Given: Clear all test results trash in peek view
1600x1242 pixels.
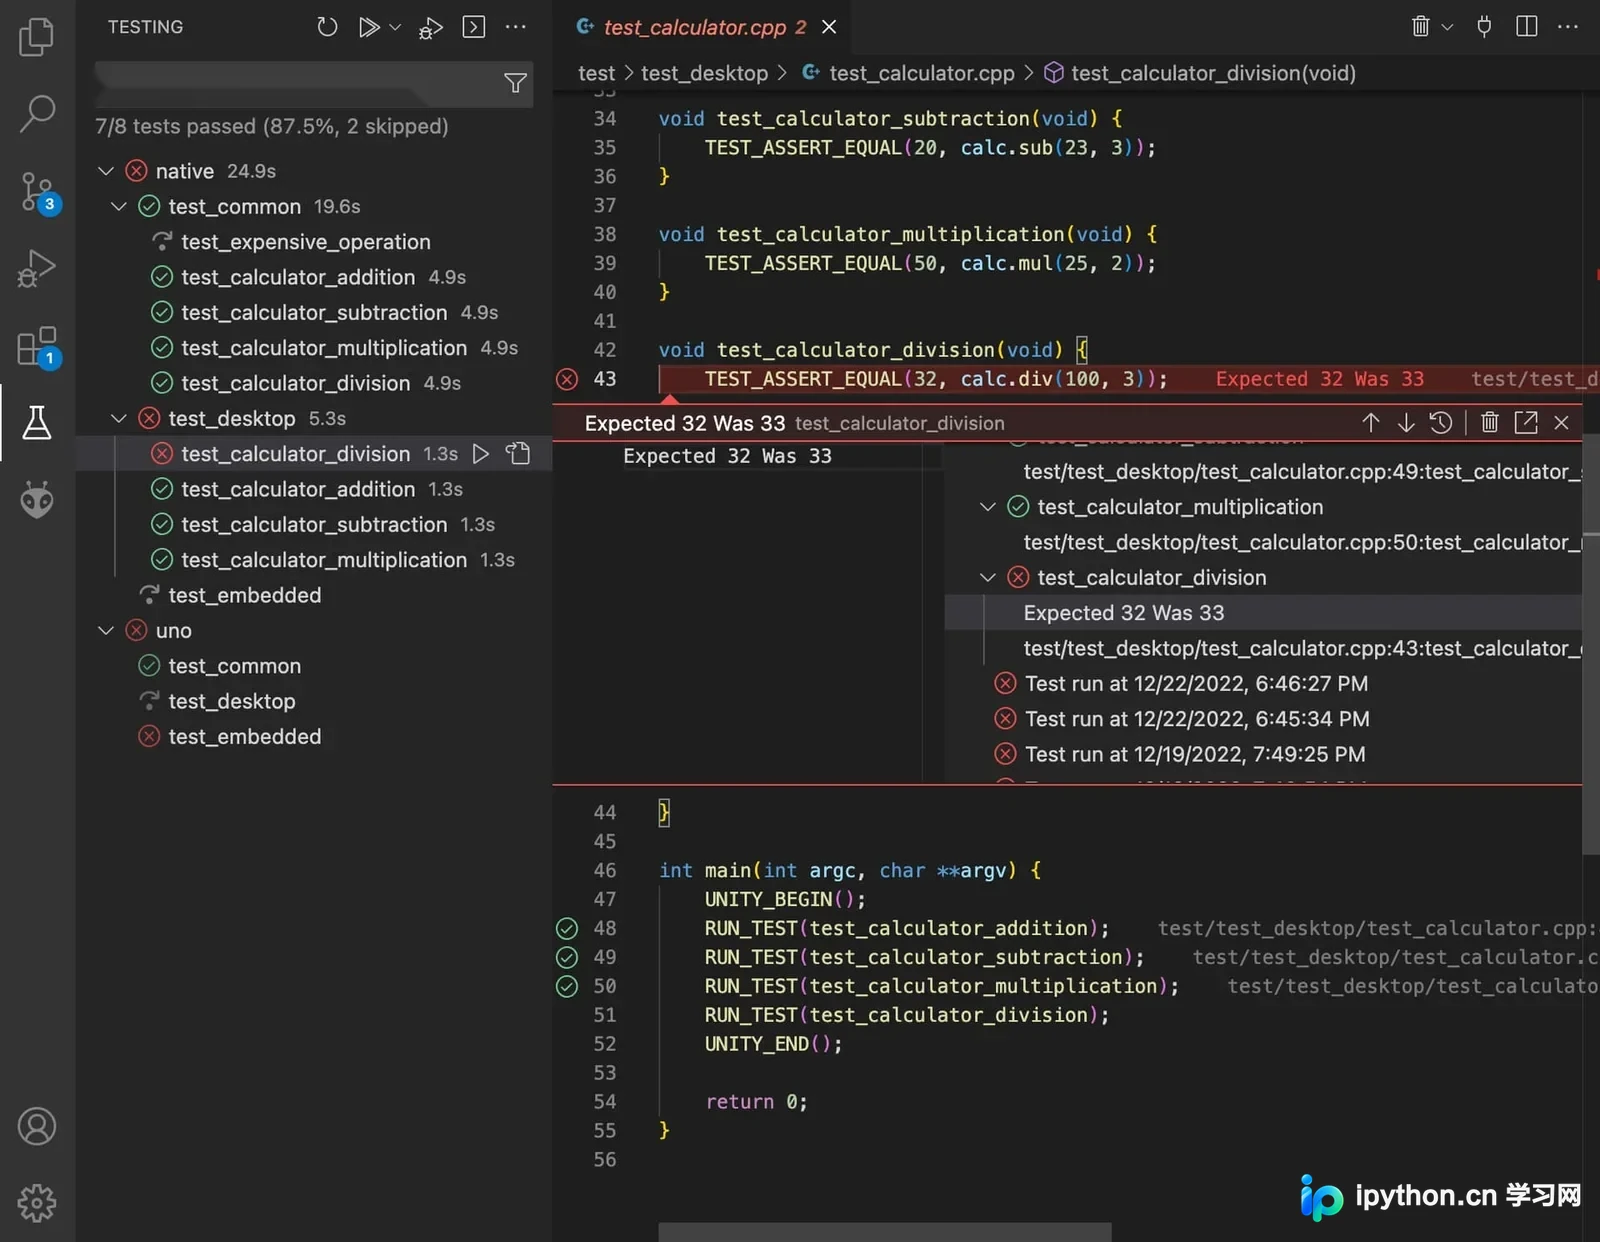Looking at the screenshot, I should tap(1490, 423).
